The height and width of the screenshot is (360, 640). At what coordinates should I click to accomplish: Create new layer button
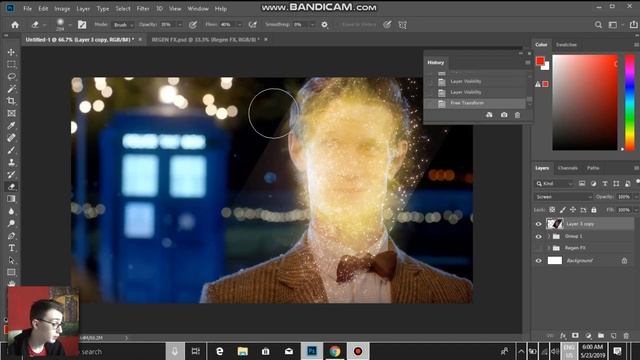point(613,336)
